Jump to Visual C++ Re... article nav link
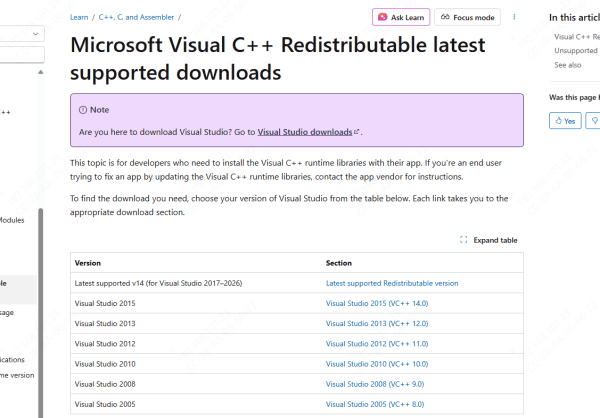The image size is (600, 418). coord(577,37)
